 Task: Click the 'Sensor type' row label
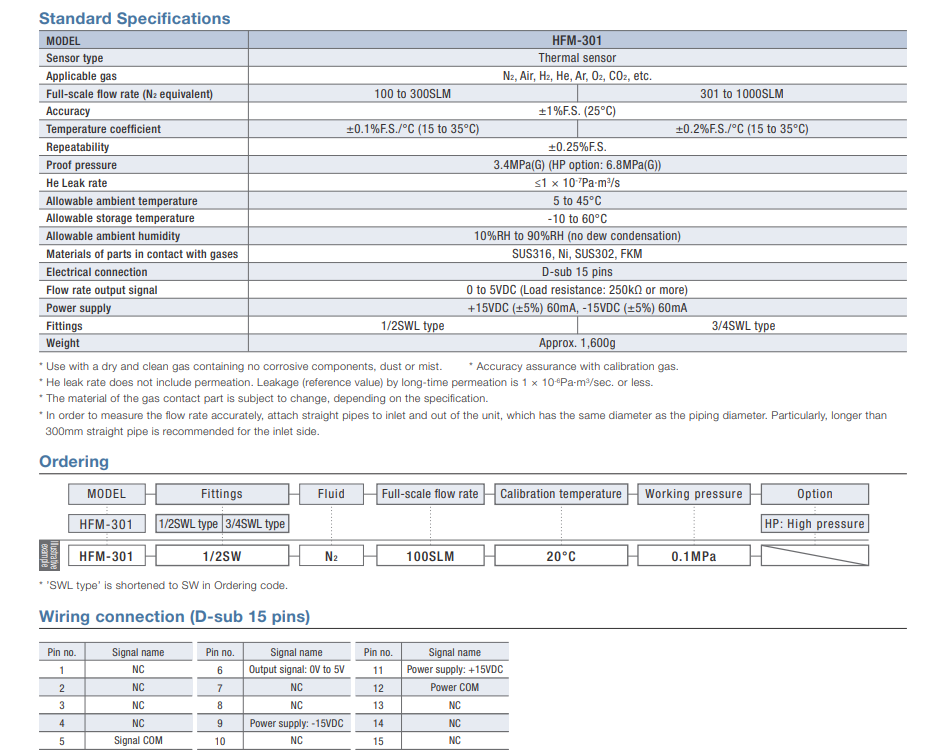point(74,58)
